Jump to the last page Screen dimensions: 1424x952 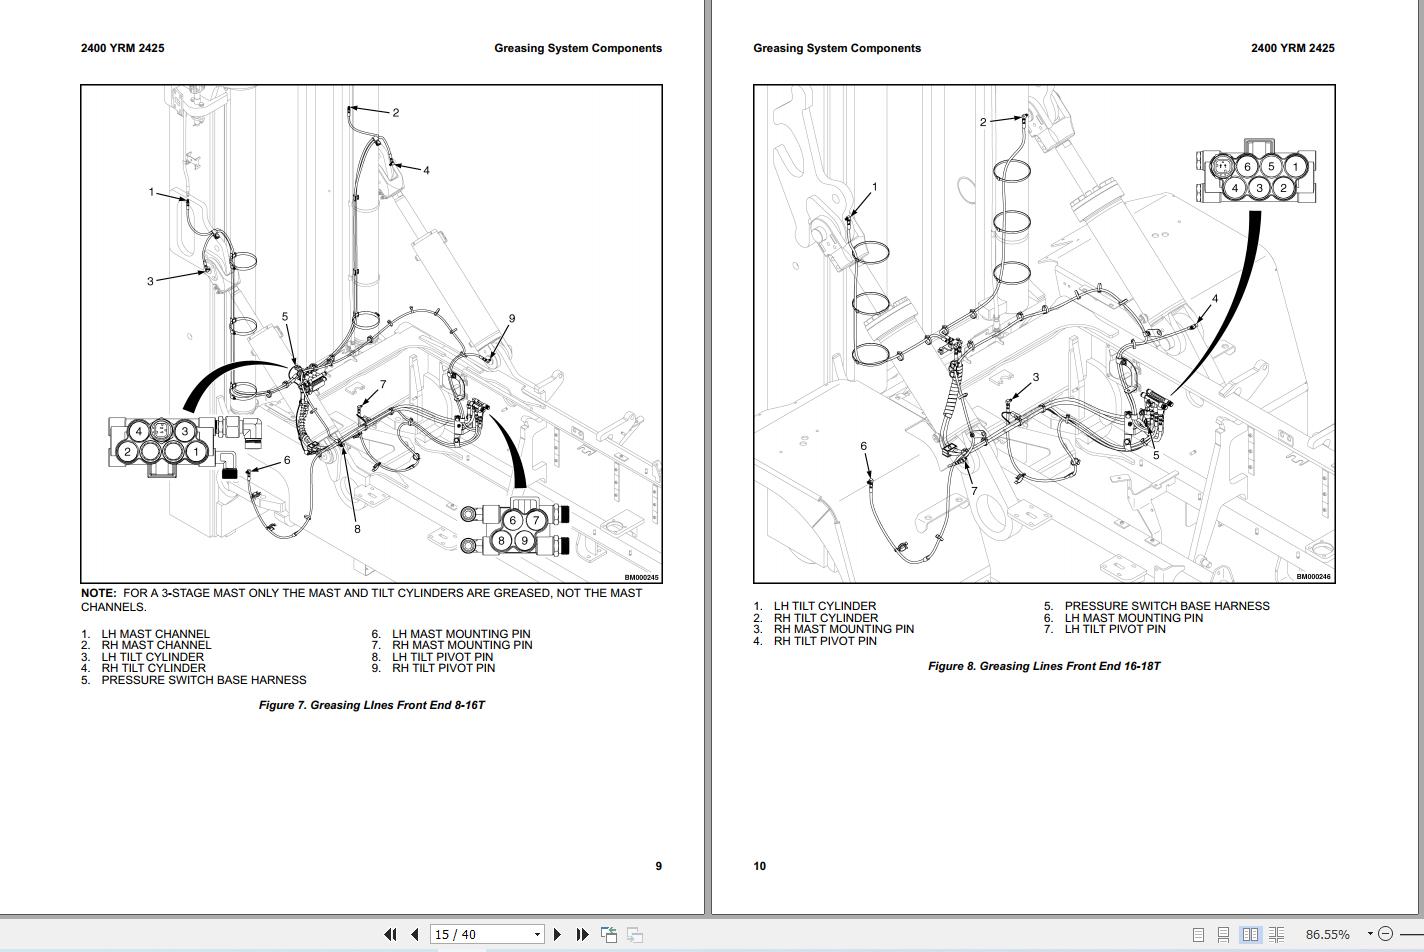pyautogui.click(x=582, y=934)
